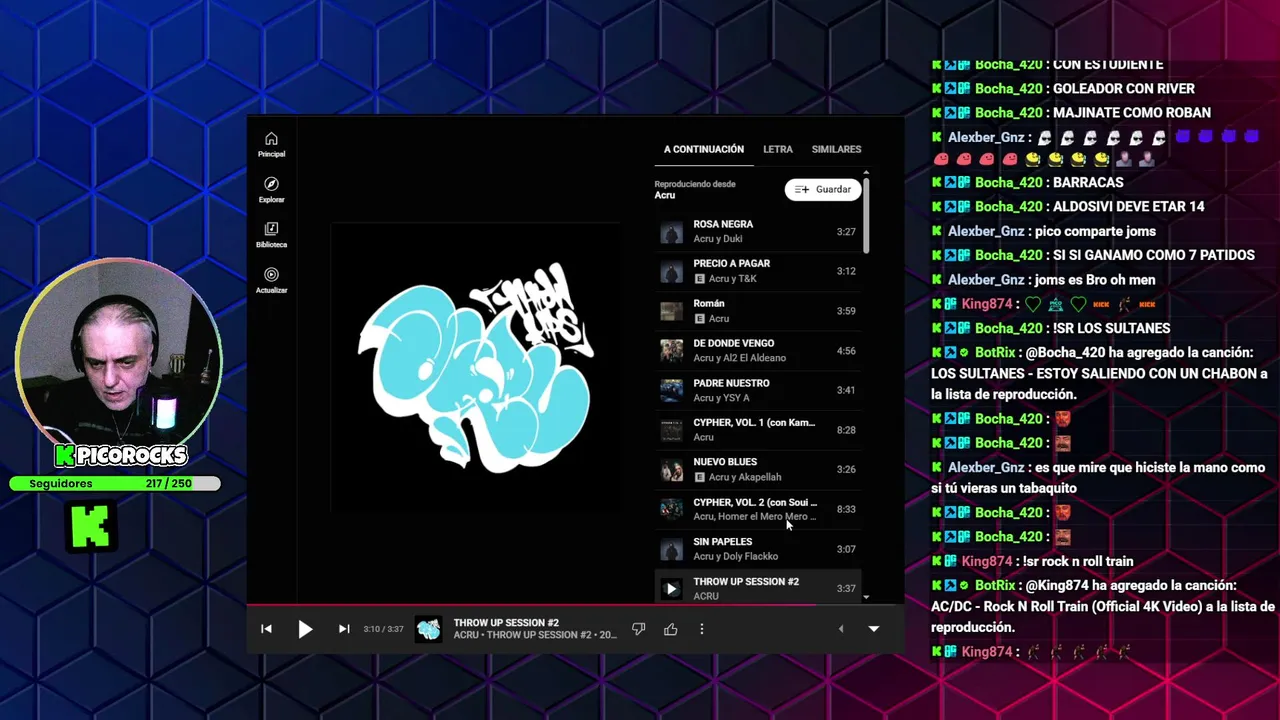
Task: Like the current song with thumbs up
Action: click(x=670, y=629)
